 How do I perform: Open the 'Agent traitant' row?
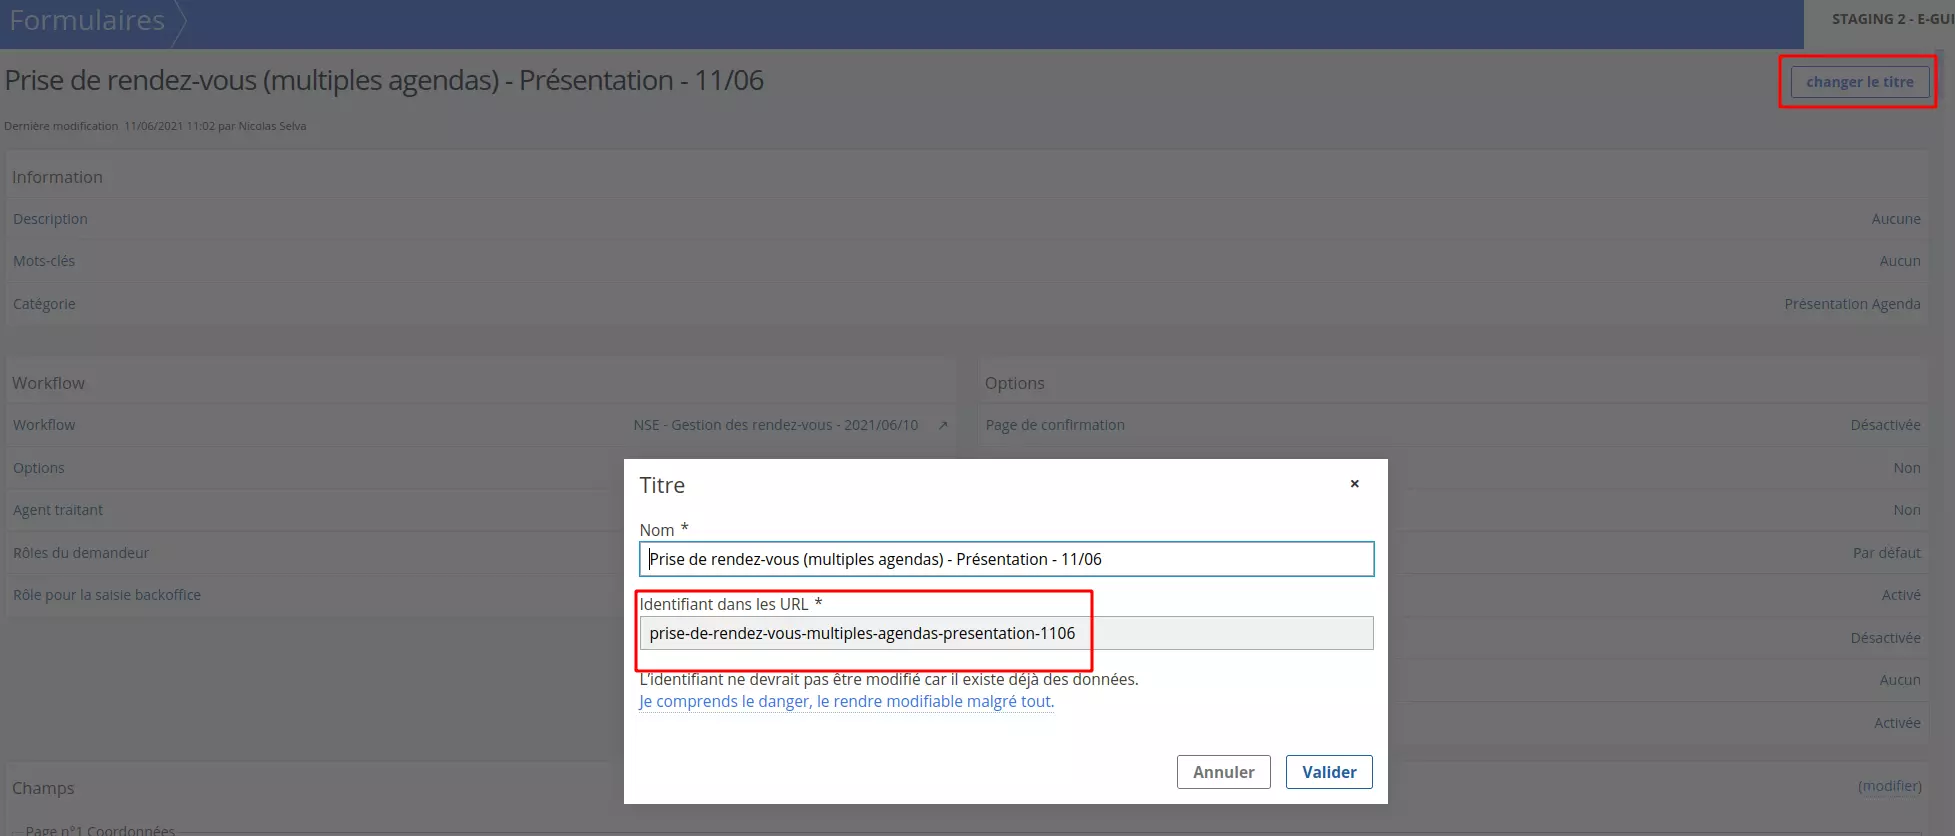tap(480, 510)
